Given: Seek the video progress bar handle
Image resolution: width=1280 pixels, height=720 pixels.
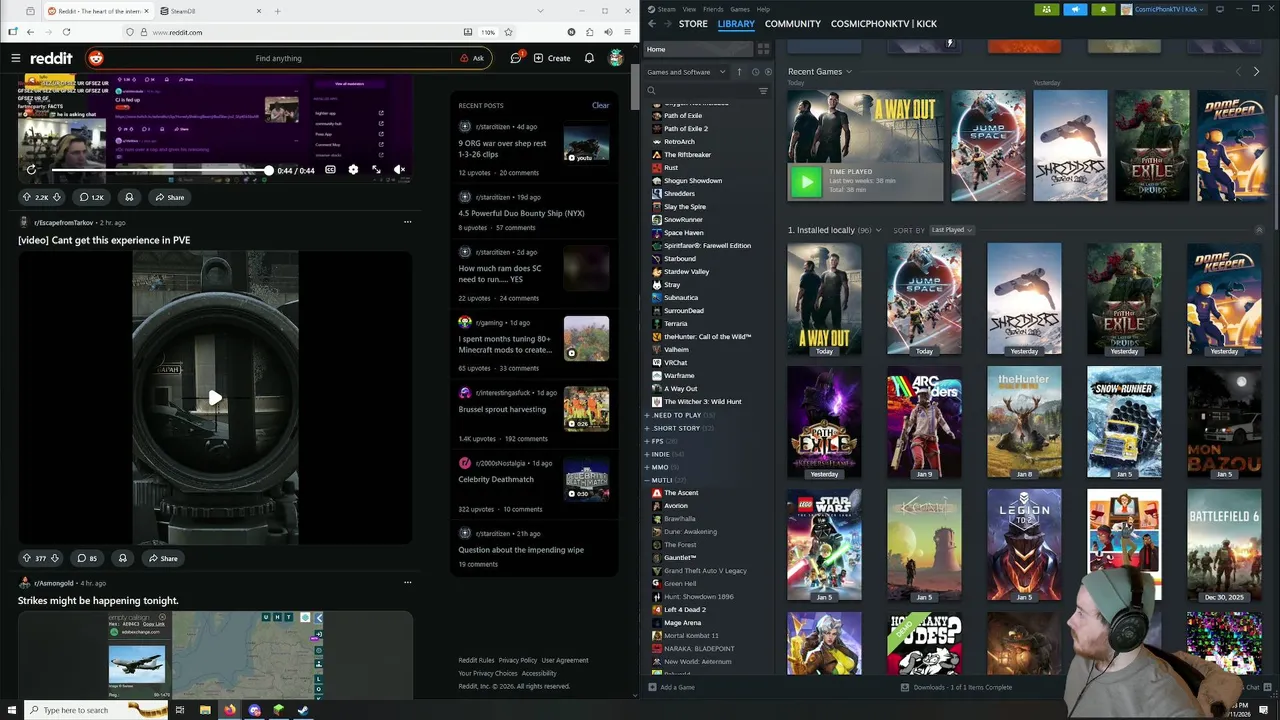Looking at the screenshot, I should [x=269, y=171].
